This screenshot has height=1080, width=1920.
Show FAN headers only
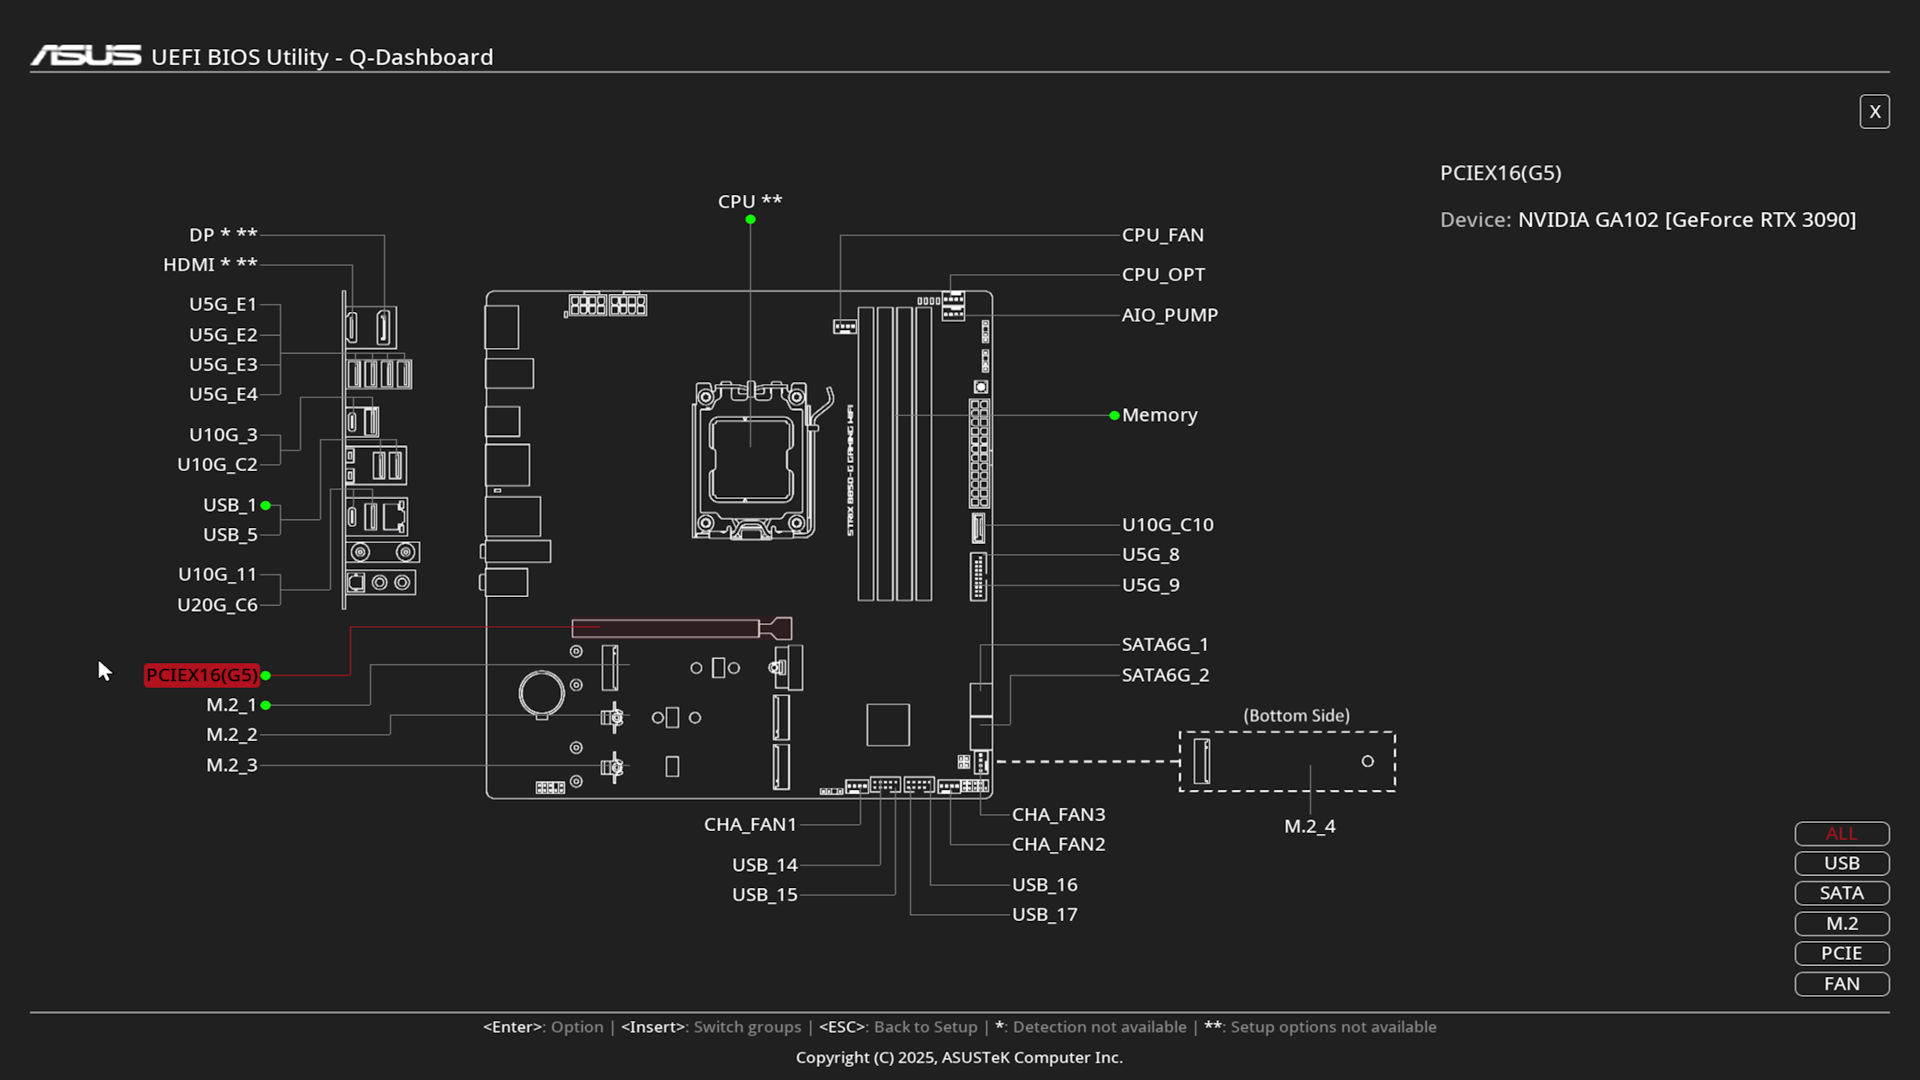click(x=1841, y=983)
